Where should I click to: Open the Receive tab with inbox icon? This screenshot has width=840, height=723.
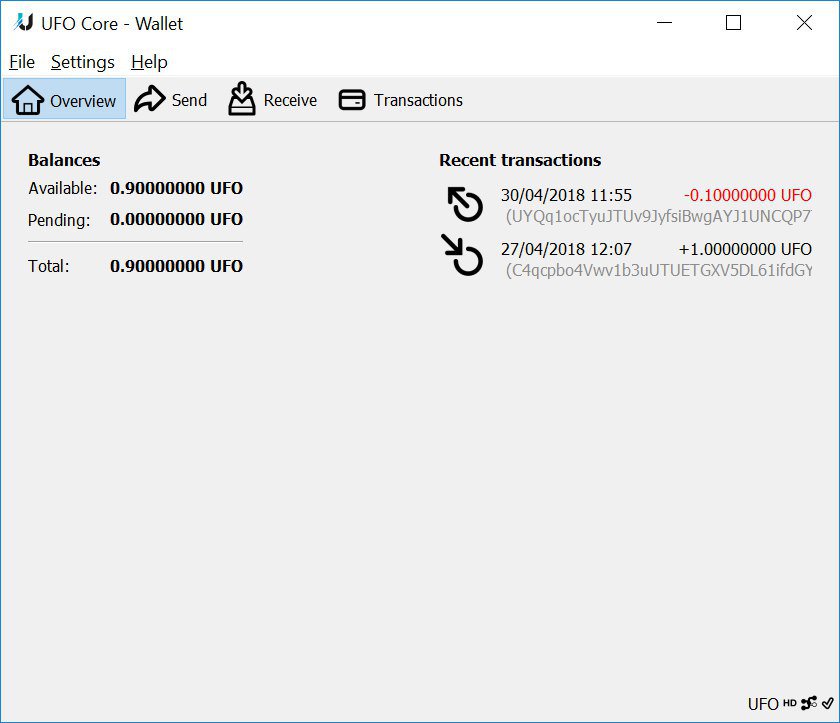273,100
